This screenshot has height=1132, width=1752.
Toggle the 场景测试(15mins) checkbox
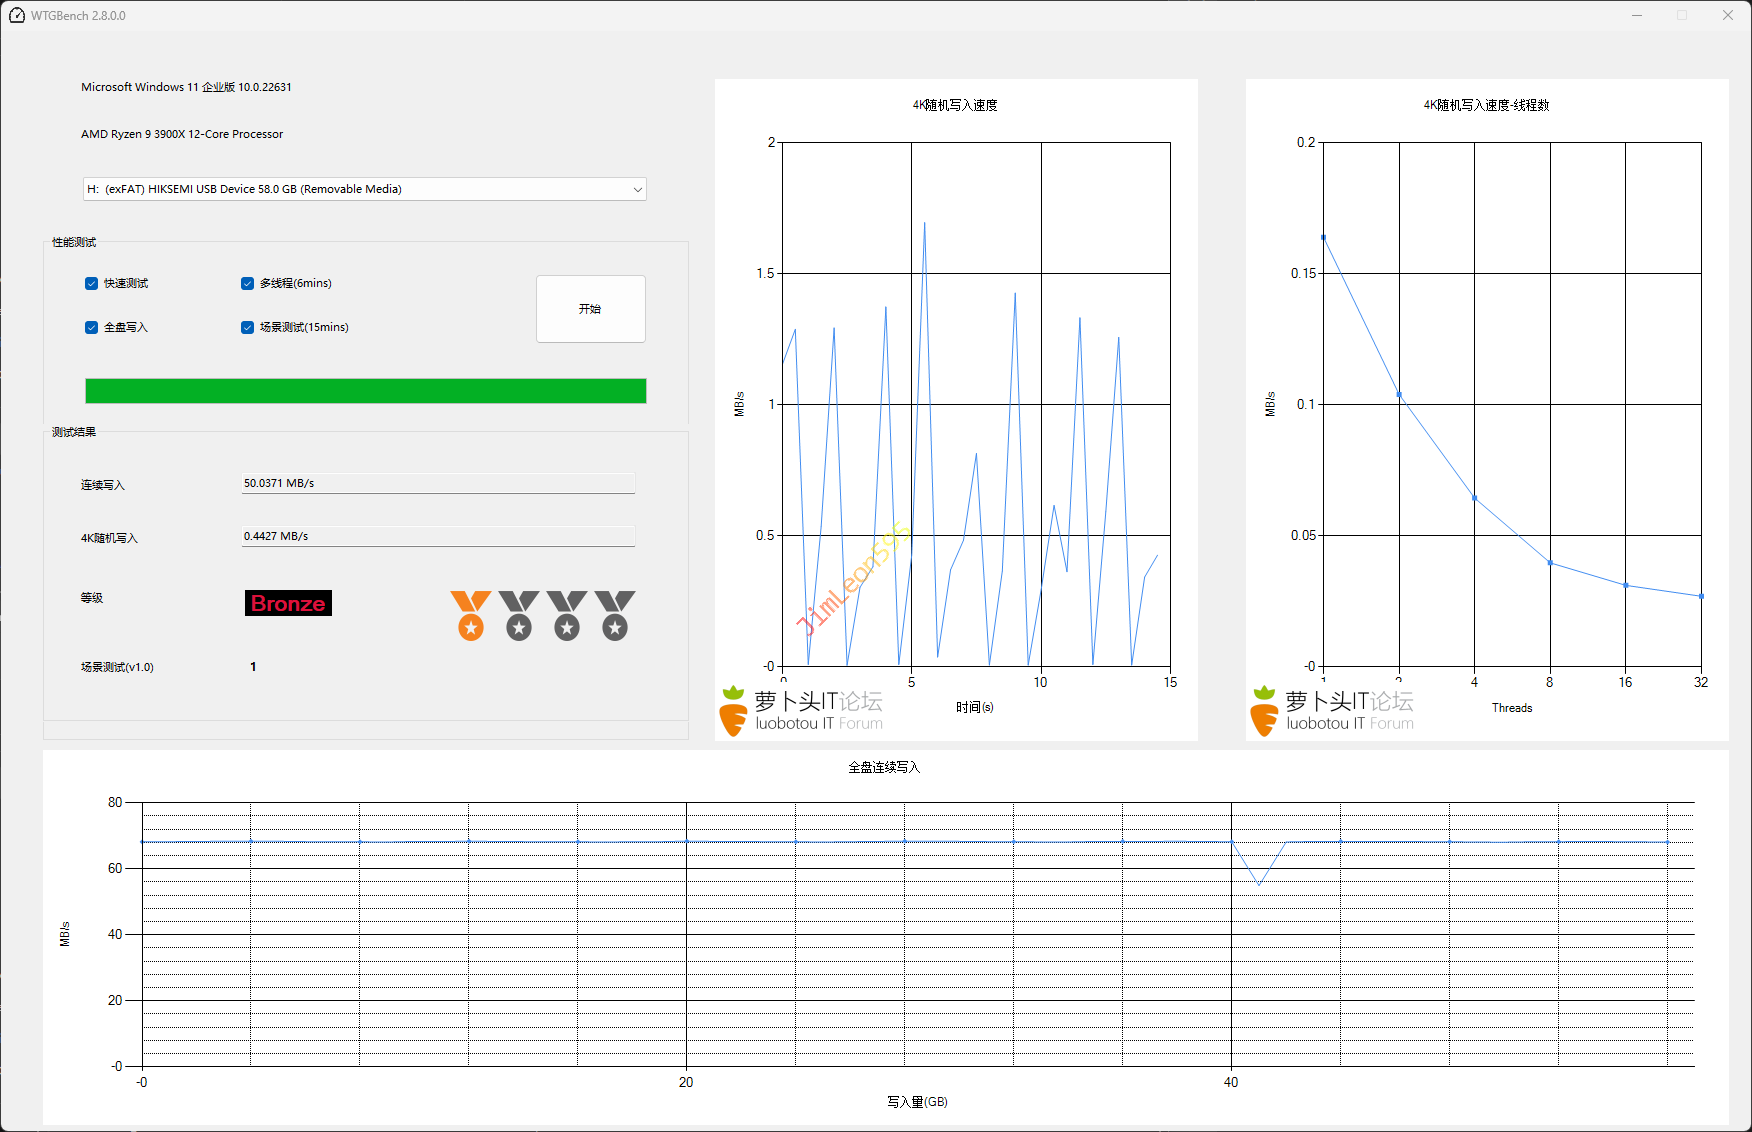[x=248, y=328]
